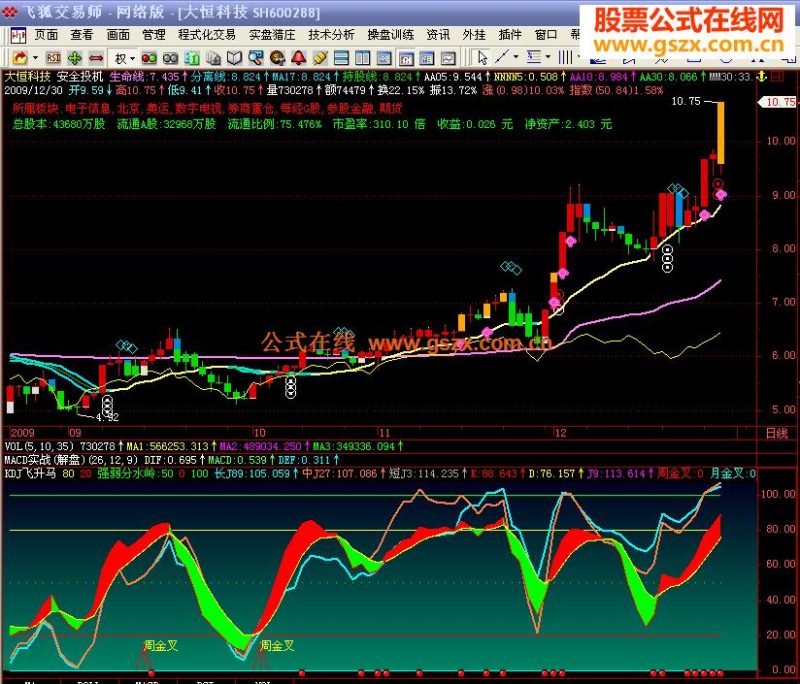Click the 日线 period label
The height and width of the screenshot is (684, 800).
pos(777,434)
